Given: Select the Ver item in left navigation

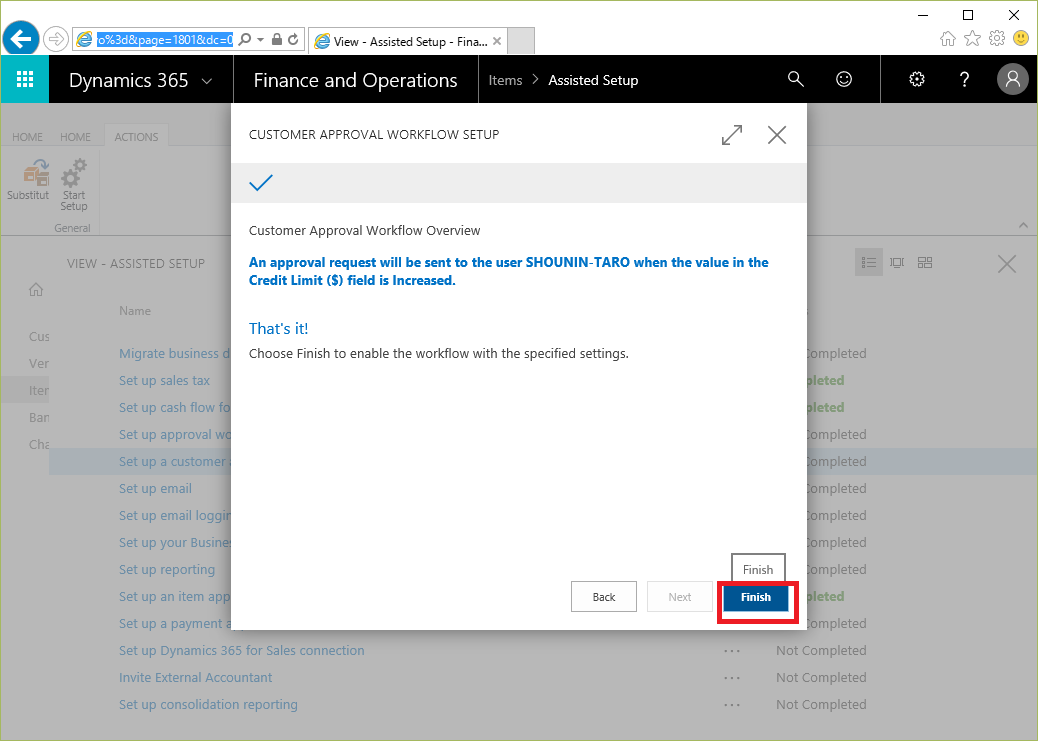Looking at the screenshot, I should click(x=39, y=364).
